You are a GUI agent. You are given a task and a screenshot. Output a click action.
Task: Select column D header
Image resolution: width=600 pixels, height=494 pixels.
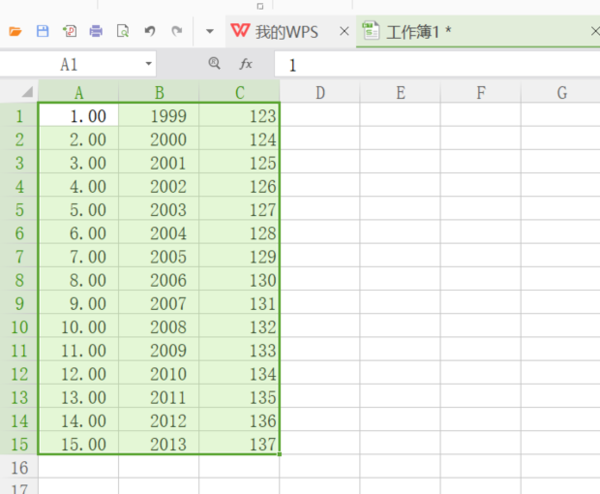pyautogui.click(x=320, y=93)
